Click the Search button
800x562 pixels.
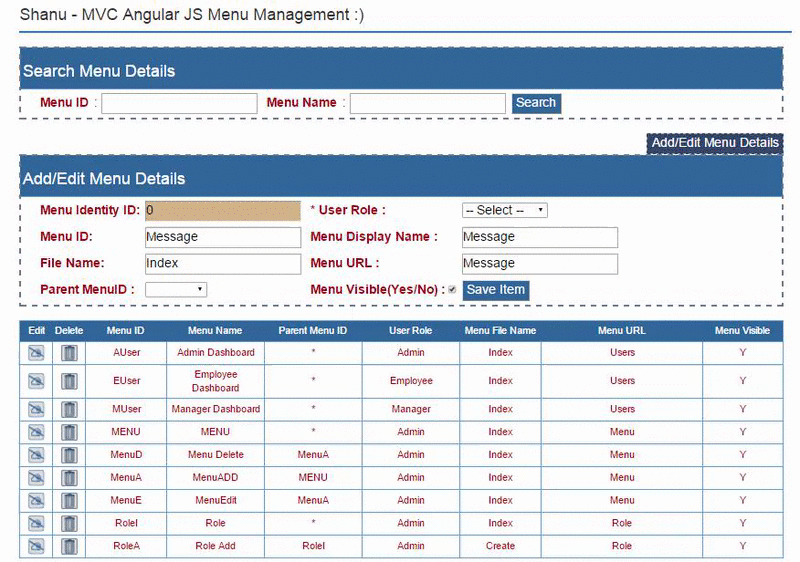(536, 103)
